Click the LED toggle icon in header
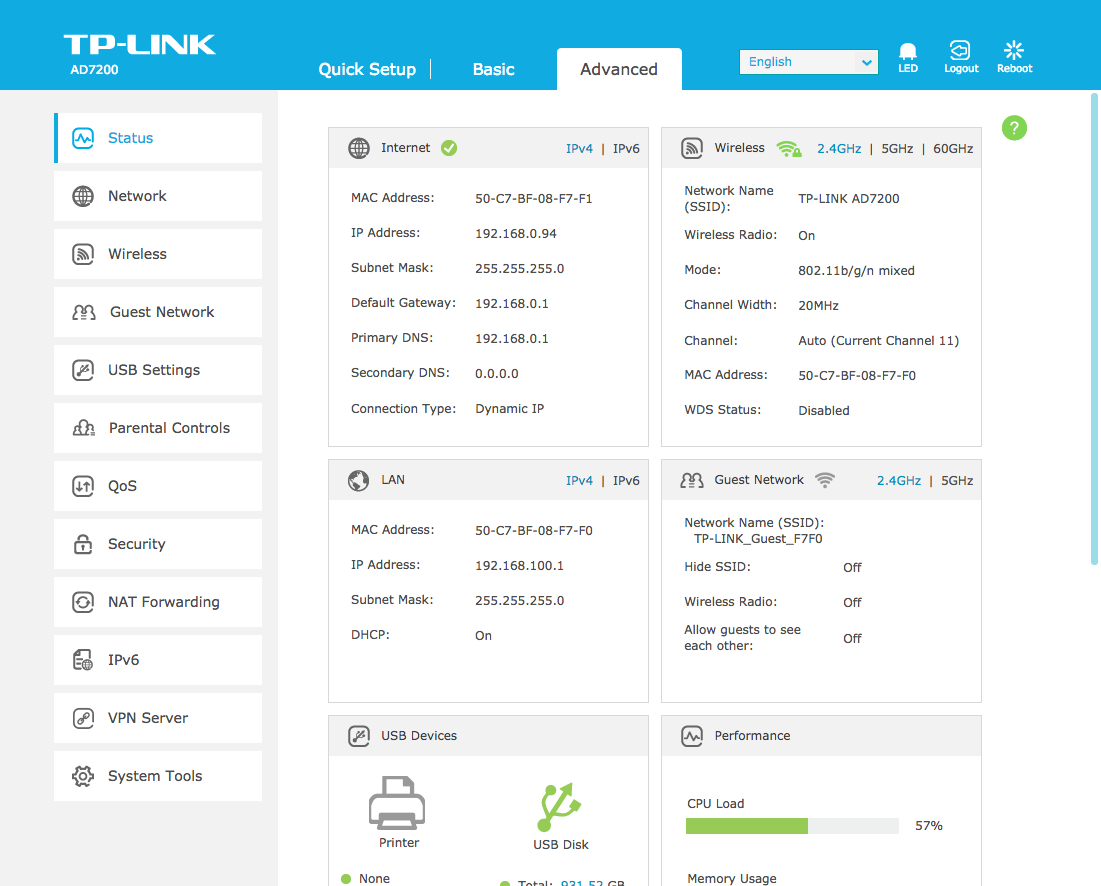The height and width of the screenshot is (886, 1101). pos(907,52)
